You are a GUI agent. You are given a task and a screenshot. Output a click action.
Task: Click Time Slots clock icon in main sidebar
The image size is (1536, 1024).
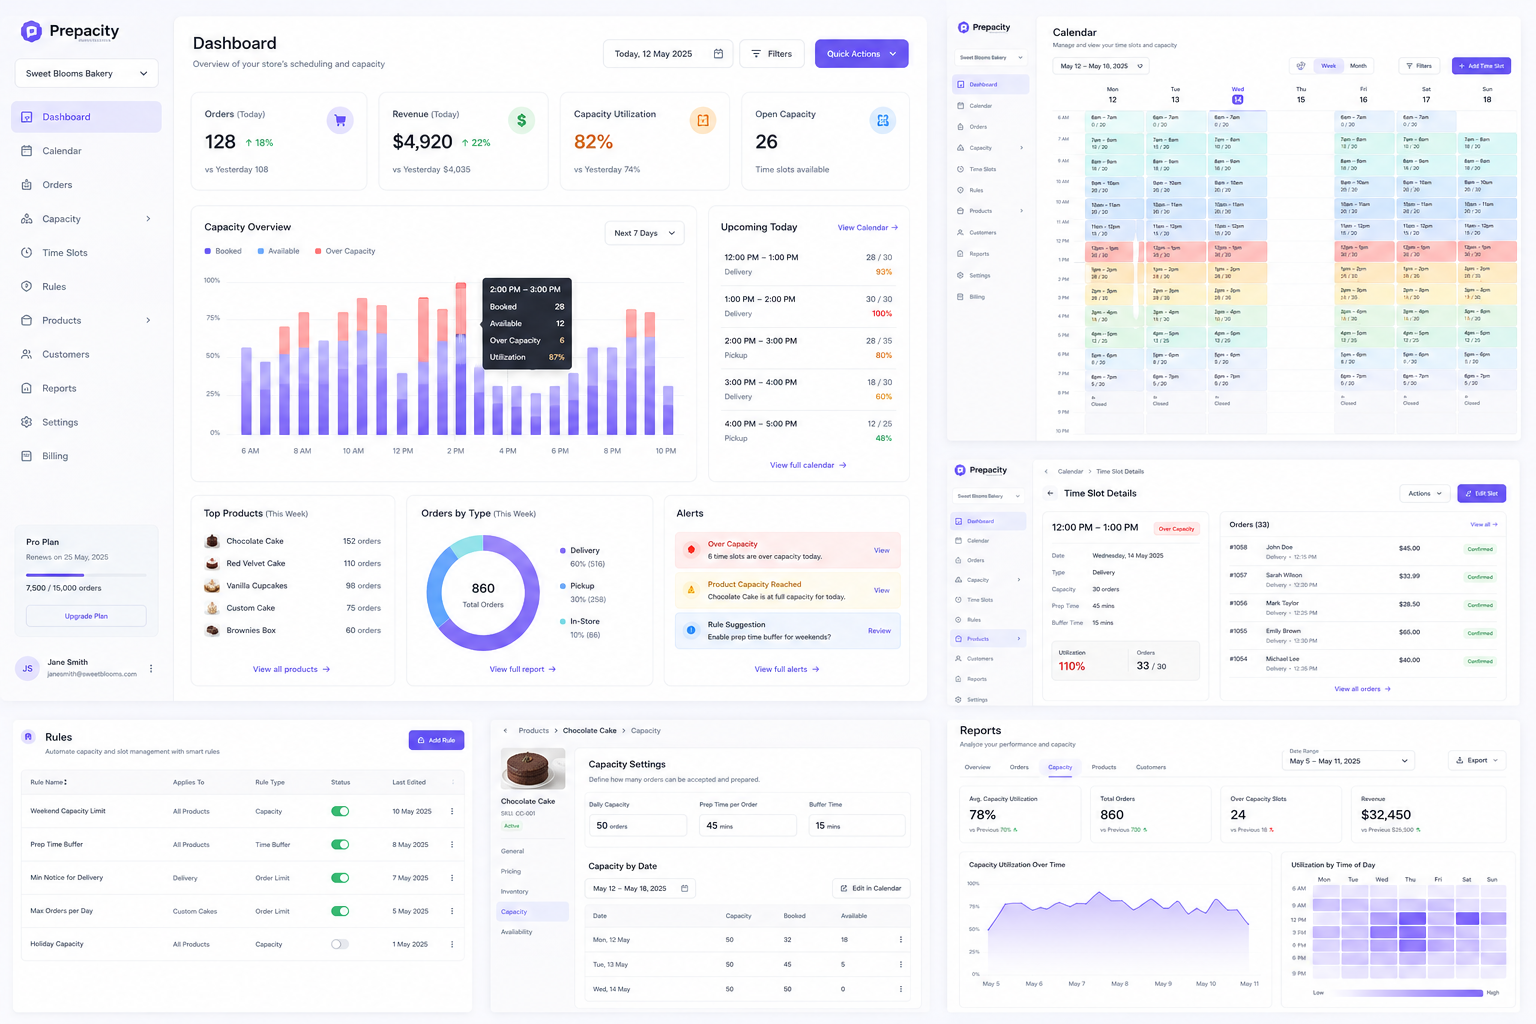(x=27, y=253)
